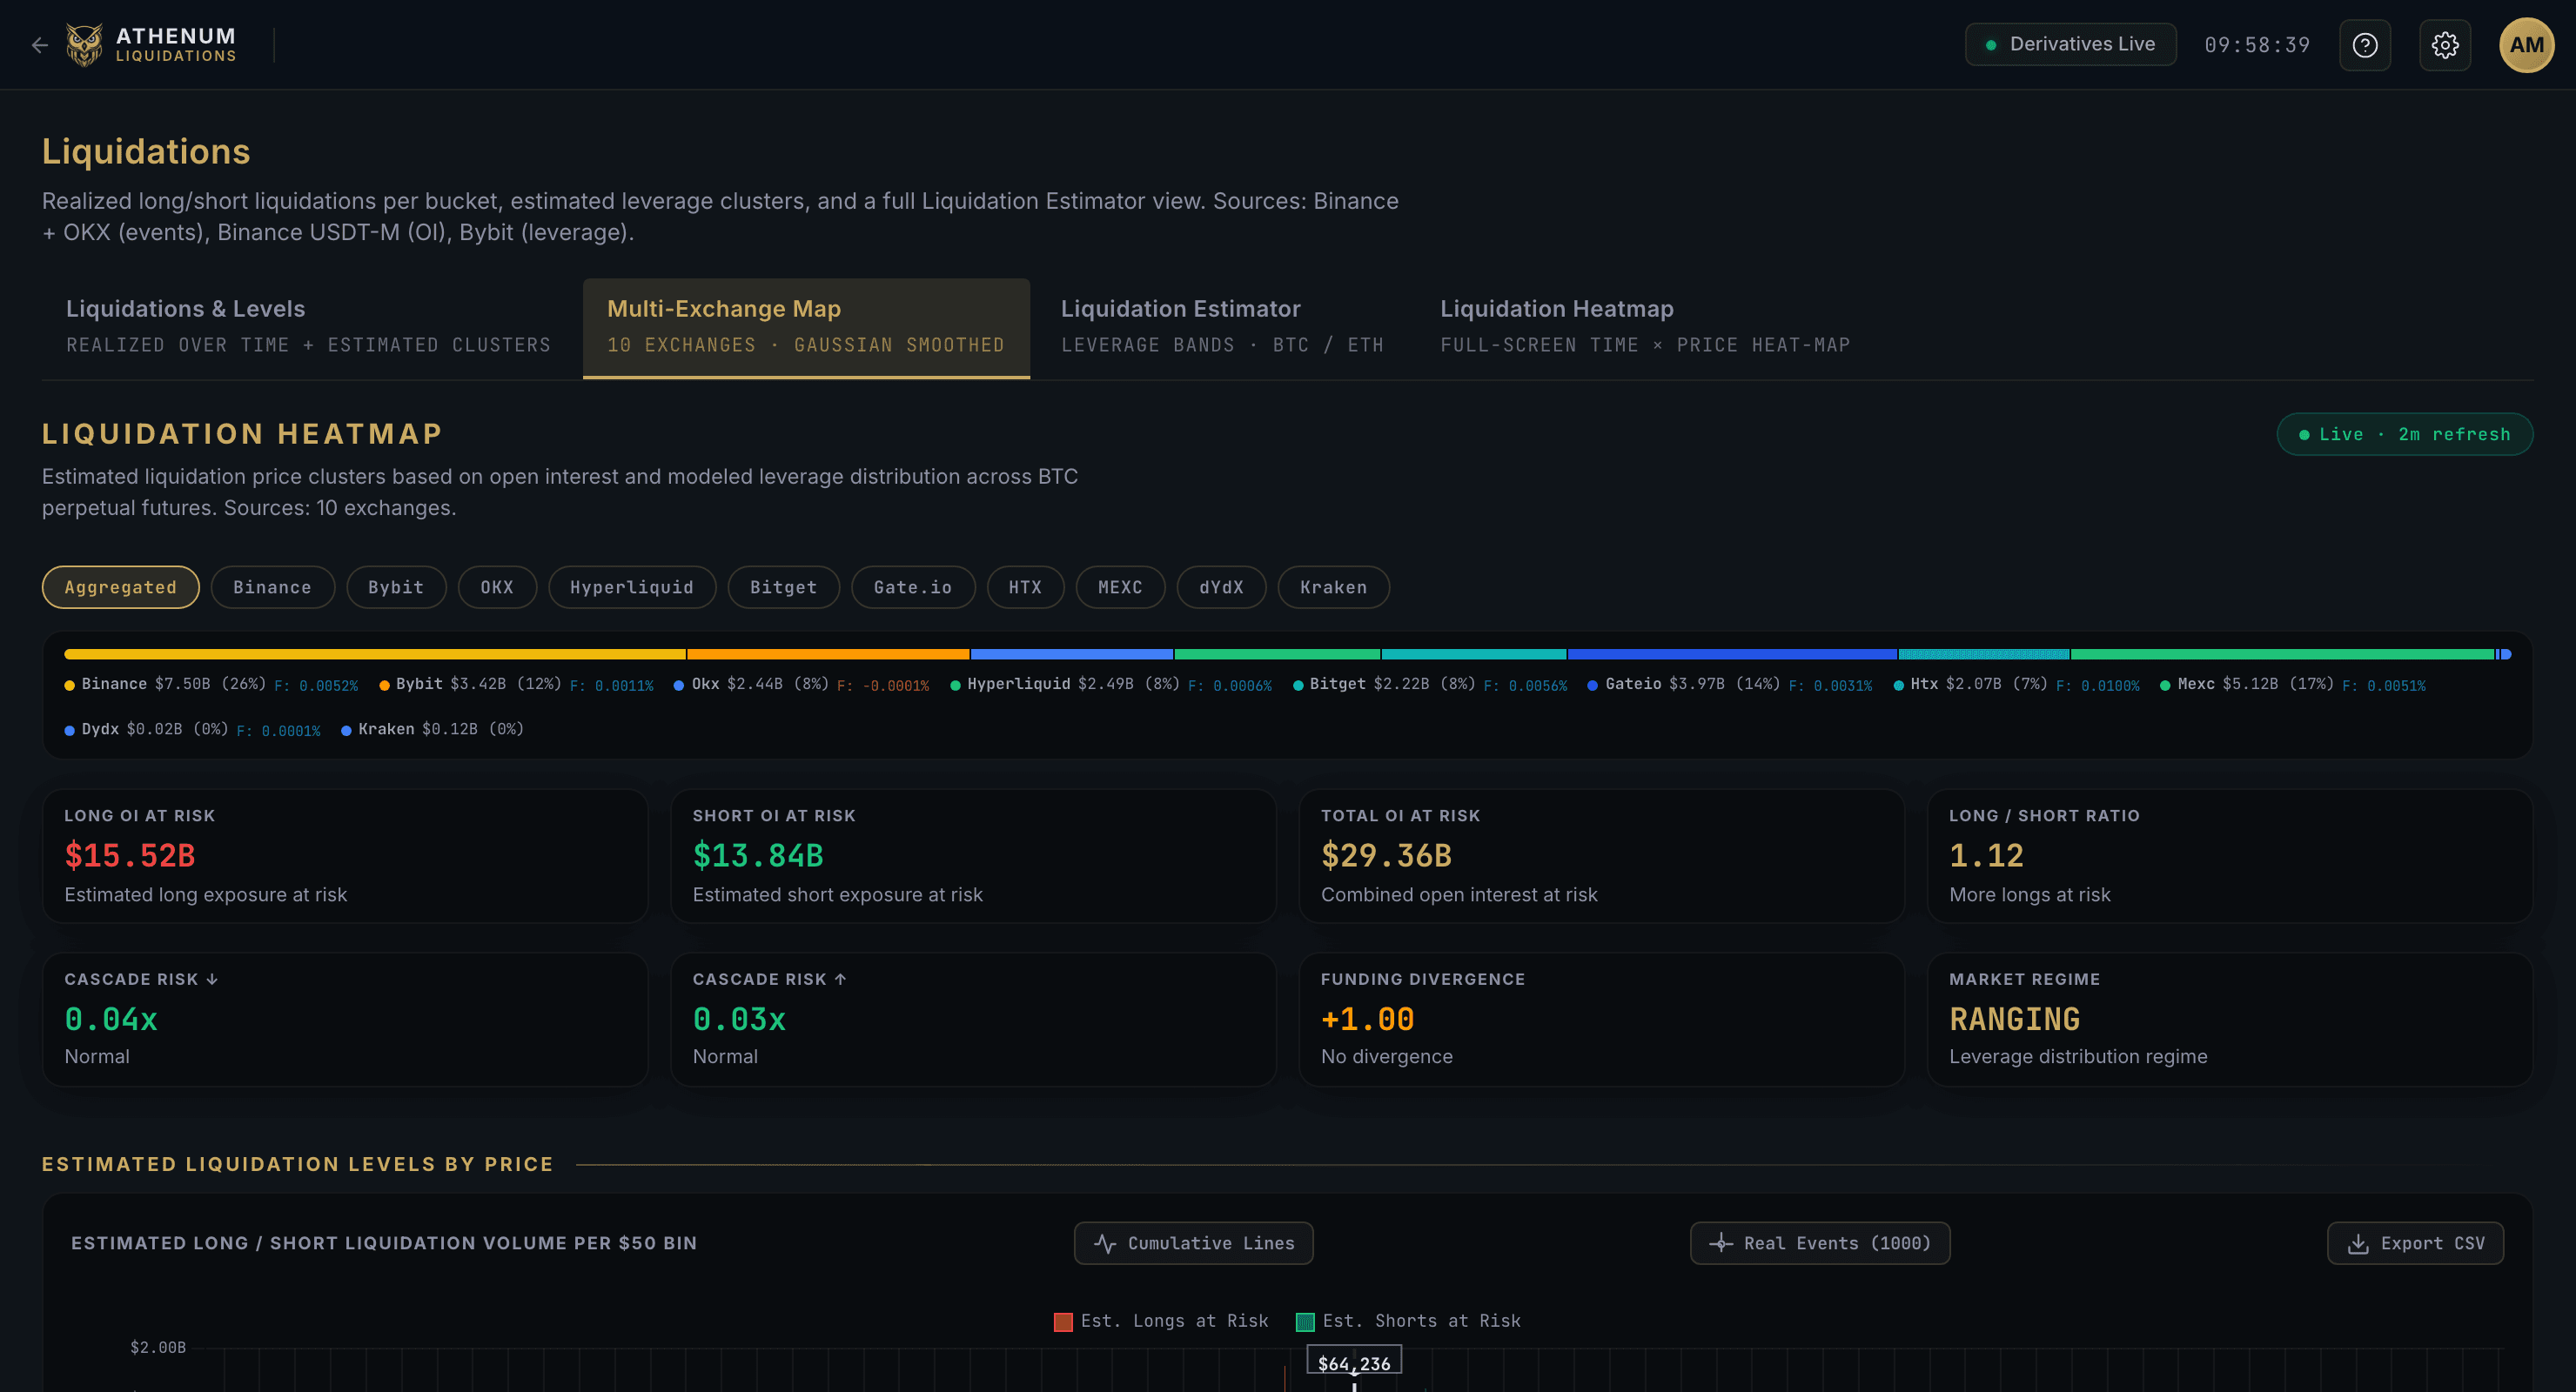Viewport: 2576px width, 1392px height.
Task: Click the Real Events crosshair icon
Action: click(x=1721, y=1243)
